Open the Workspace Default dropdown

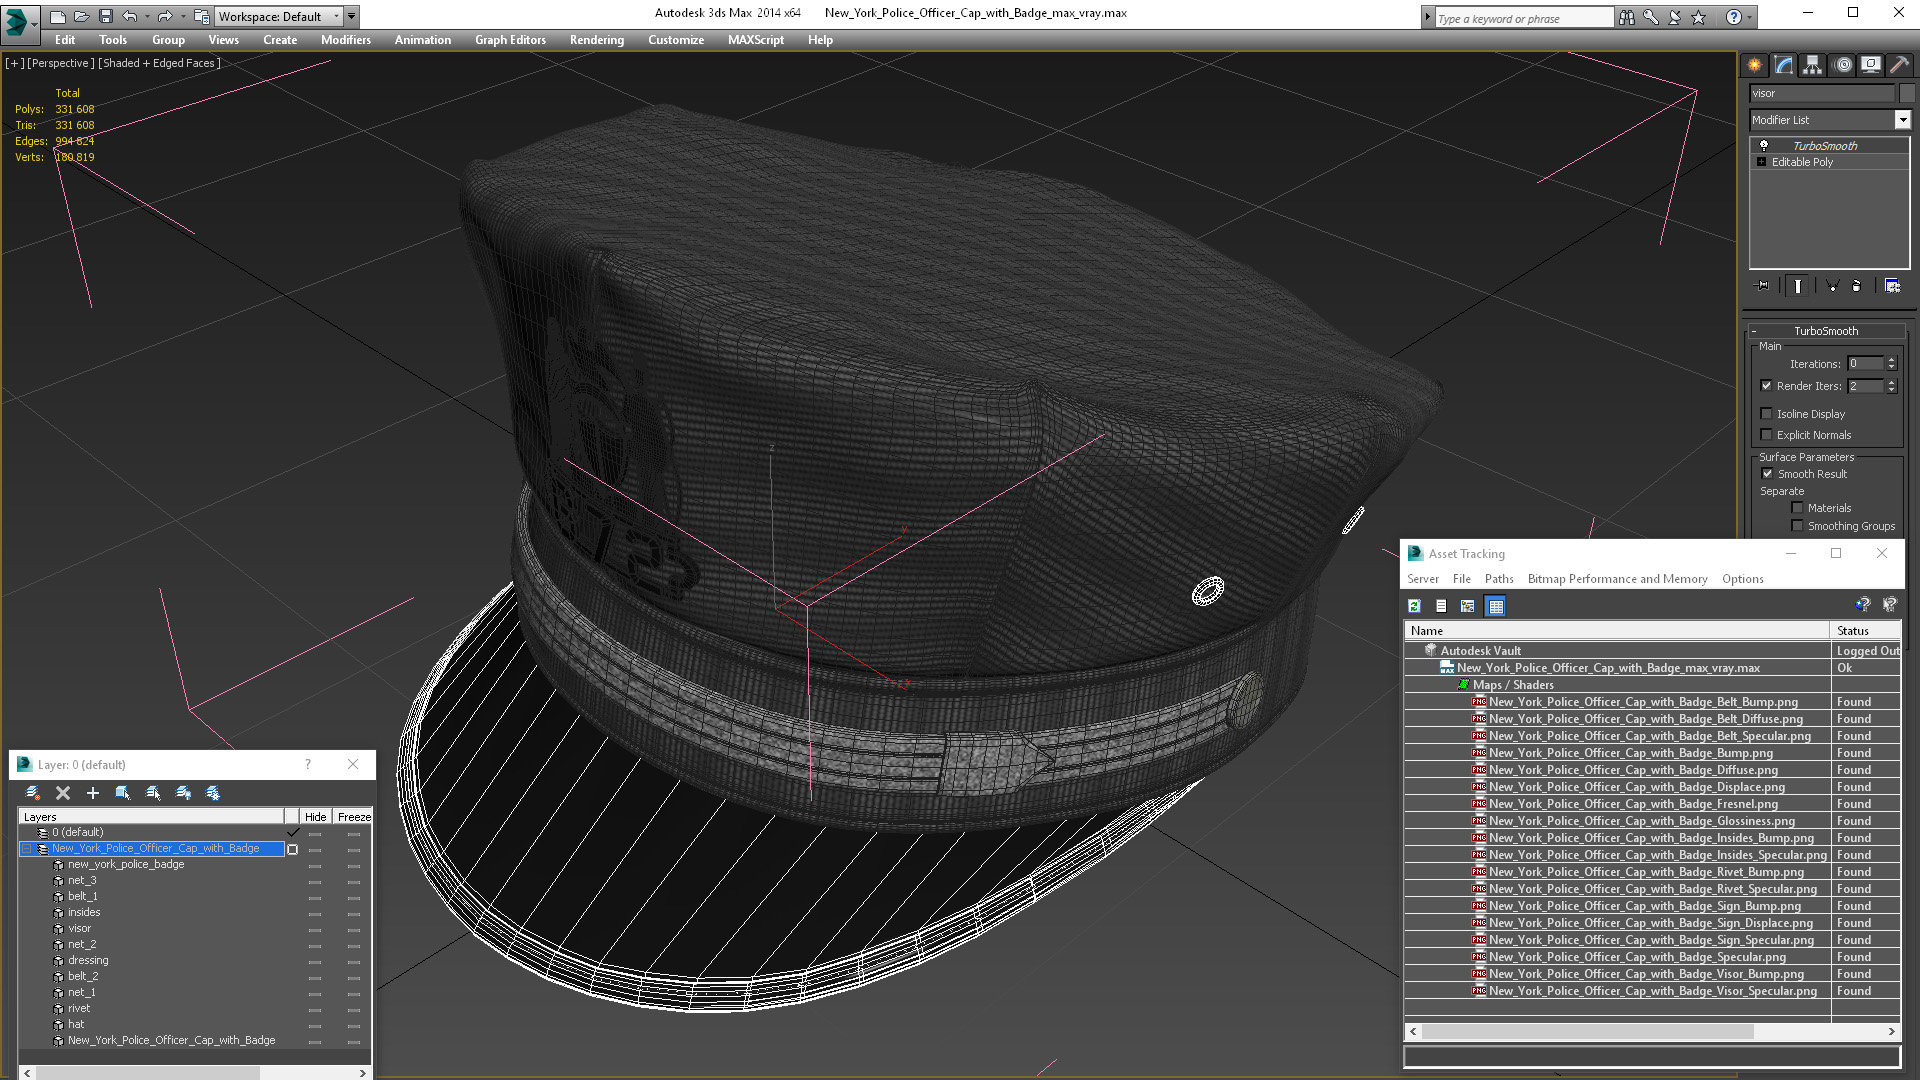[279, 16]
